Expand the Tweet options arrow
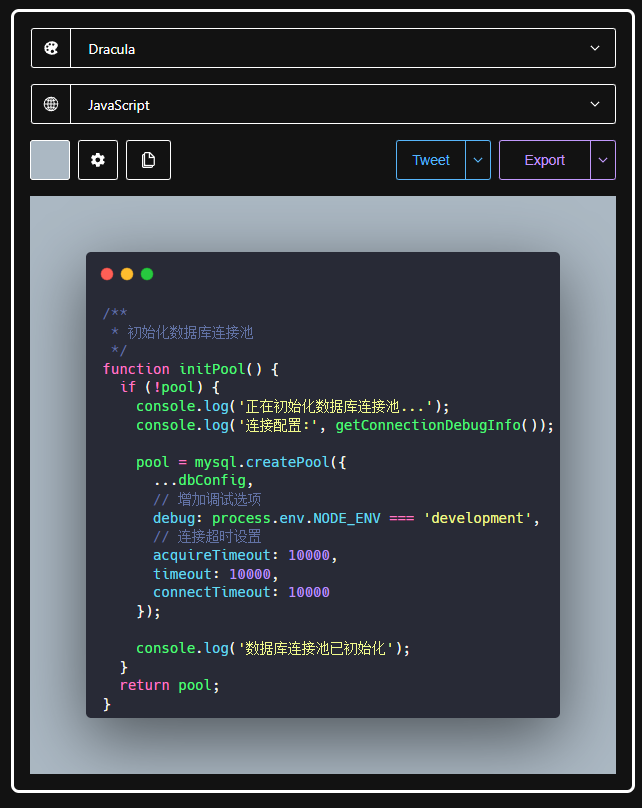This screenshot has width=642, height=808. click(x=478, y=160)
